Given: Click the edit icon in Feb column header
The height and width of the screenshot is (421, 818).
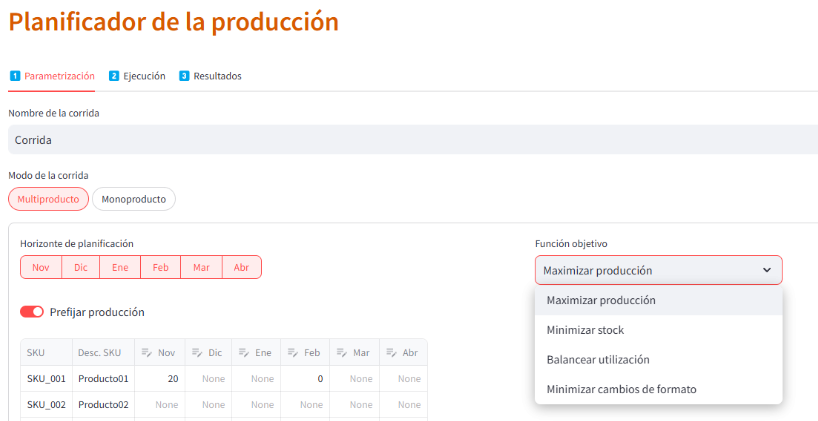Looking at the screenshot, I should (292, 353).
